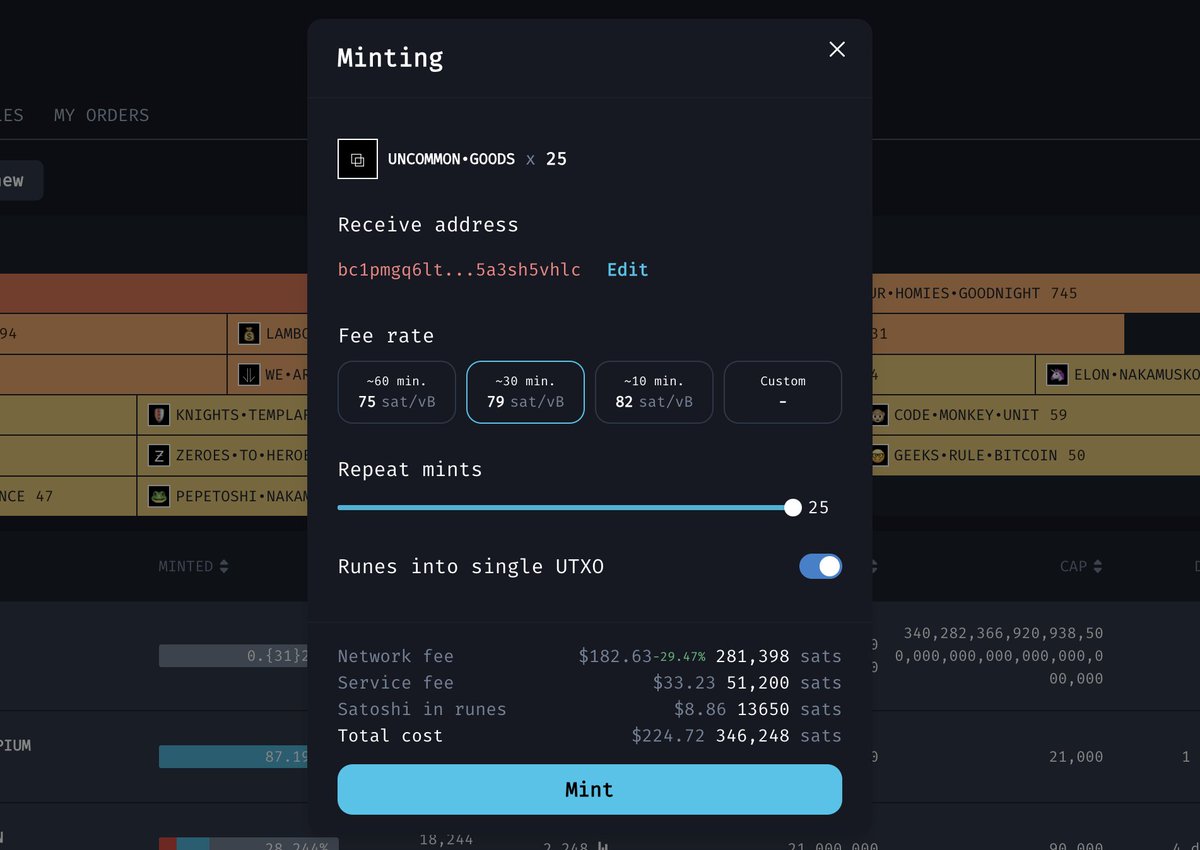This screenshot has height=850, width=1200.
Task: Choose the ~60 min. 75 sat/vB fee option
Action: click(396, 392)
